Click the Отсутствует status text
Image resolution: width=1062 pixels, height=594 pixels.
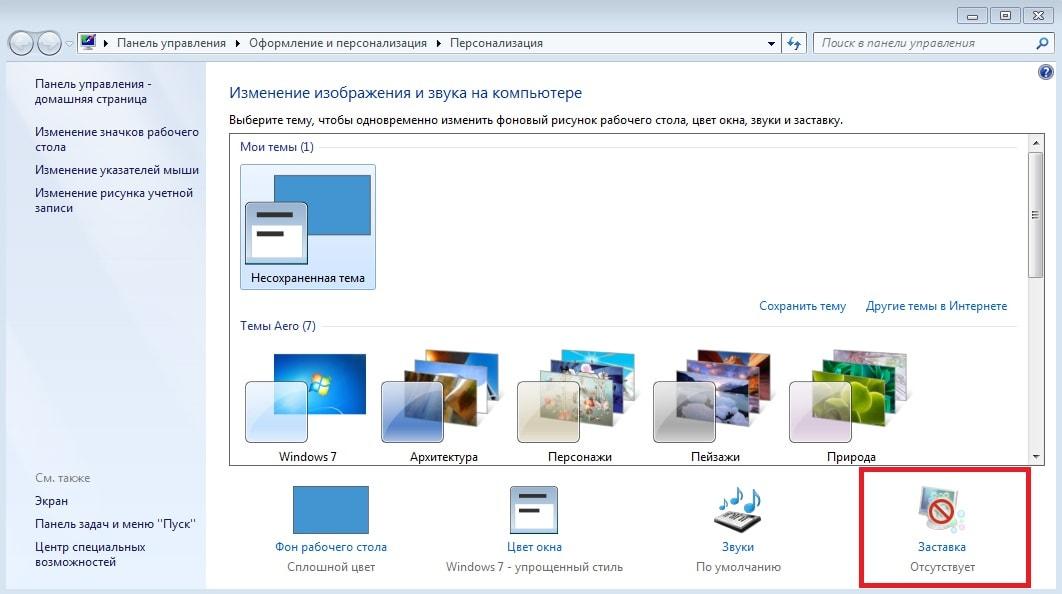[942, 567]
